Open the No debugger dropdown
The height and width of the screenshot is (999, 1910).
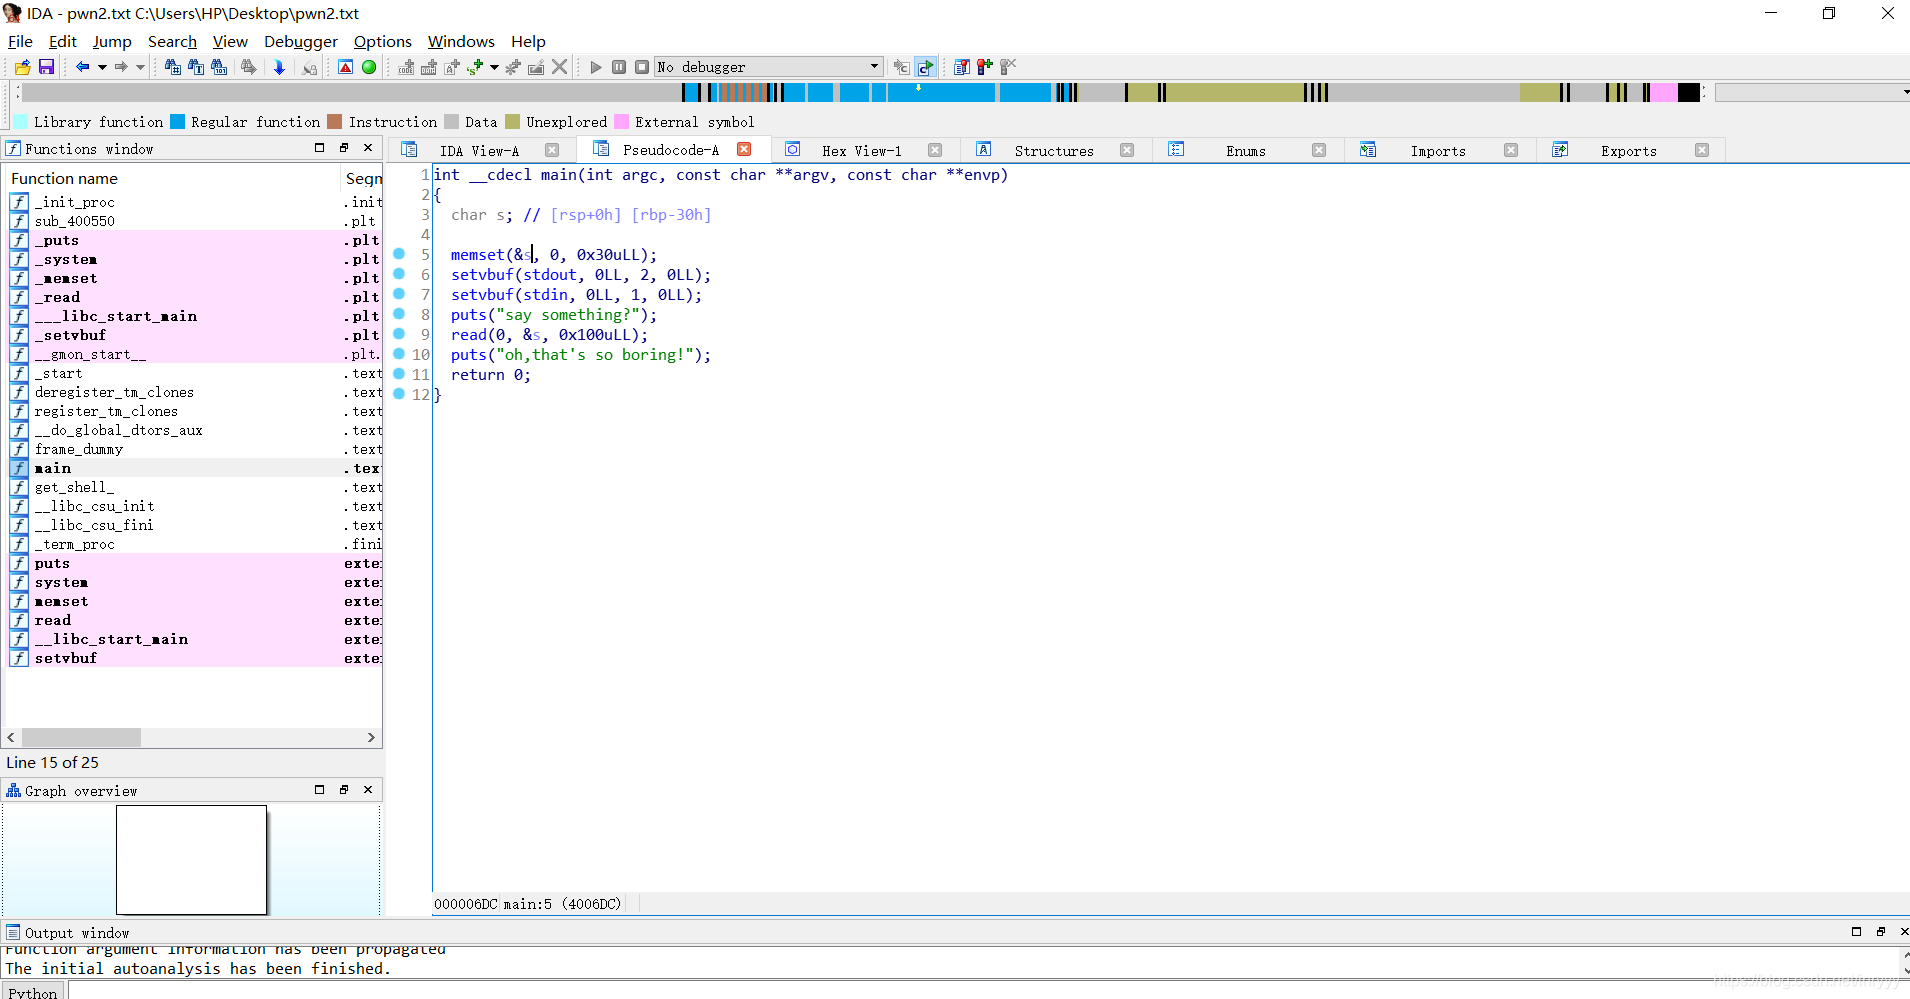coord(768,67)
